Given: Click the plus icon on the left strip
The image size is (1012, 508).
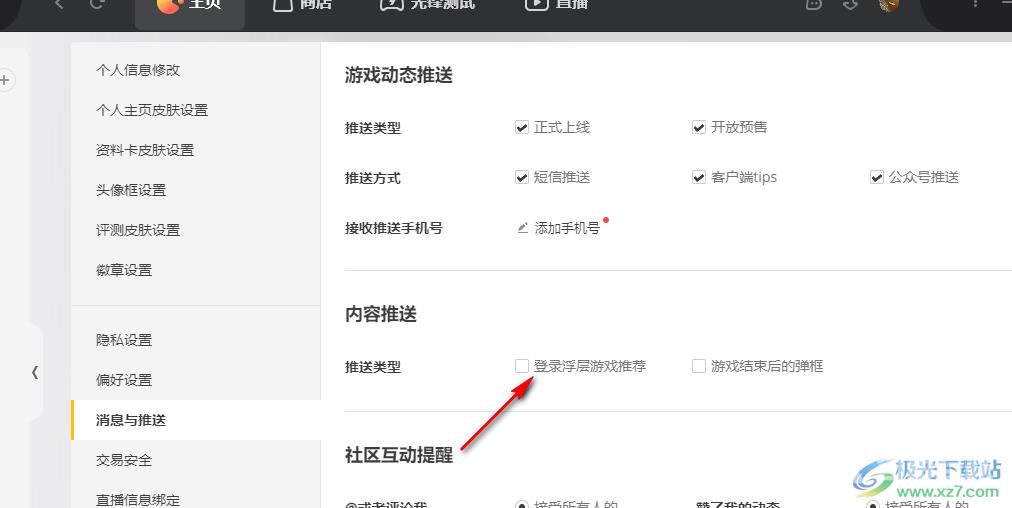Looking at the screenshot, I should coord(5,81).
